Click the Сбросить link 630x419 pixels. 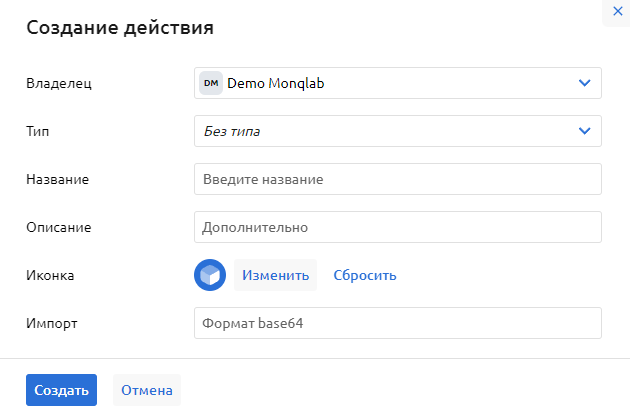tap(365, 275)
